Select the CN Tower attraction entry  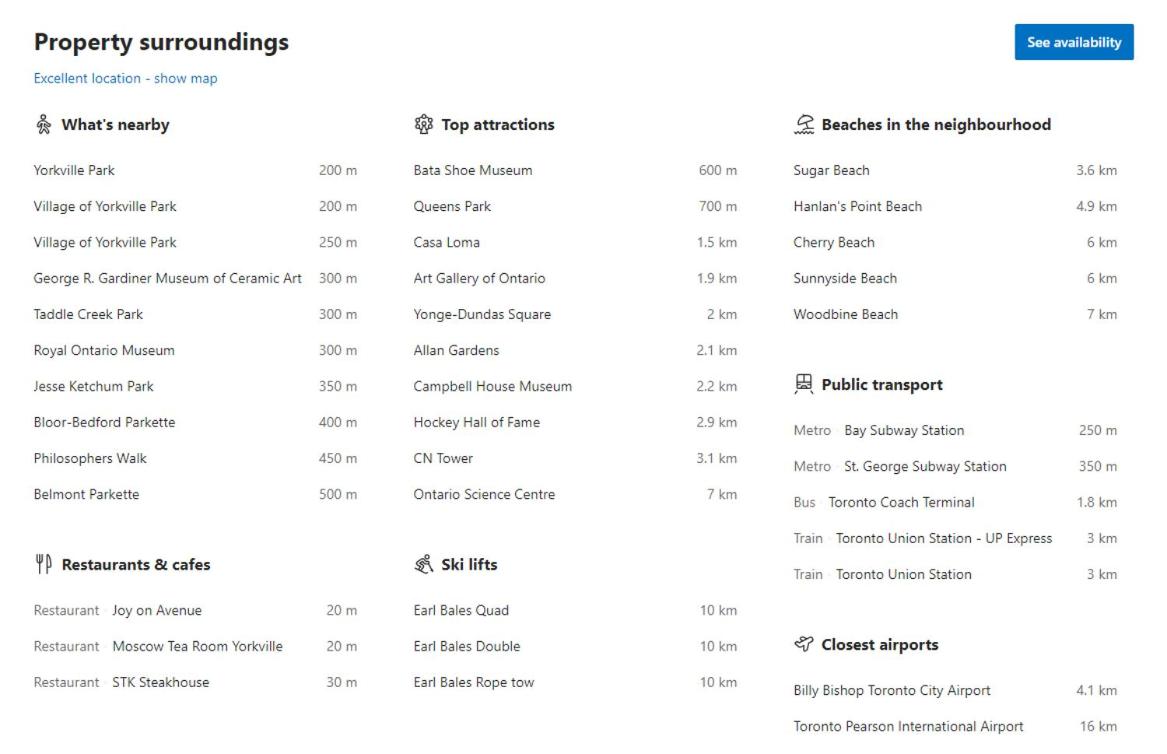tap(575, 459)
